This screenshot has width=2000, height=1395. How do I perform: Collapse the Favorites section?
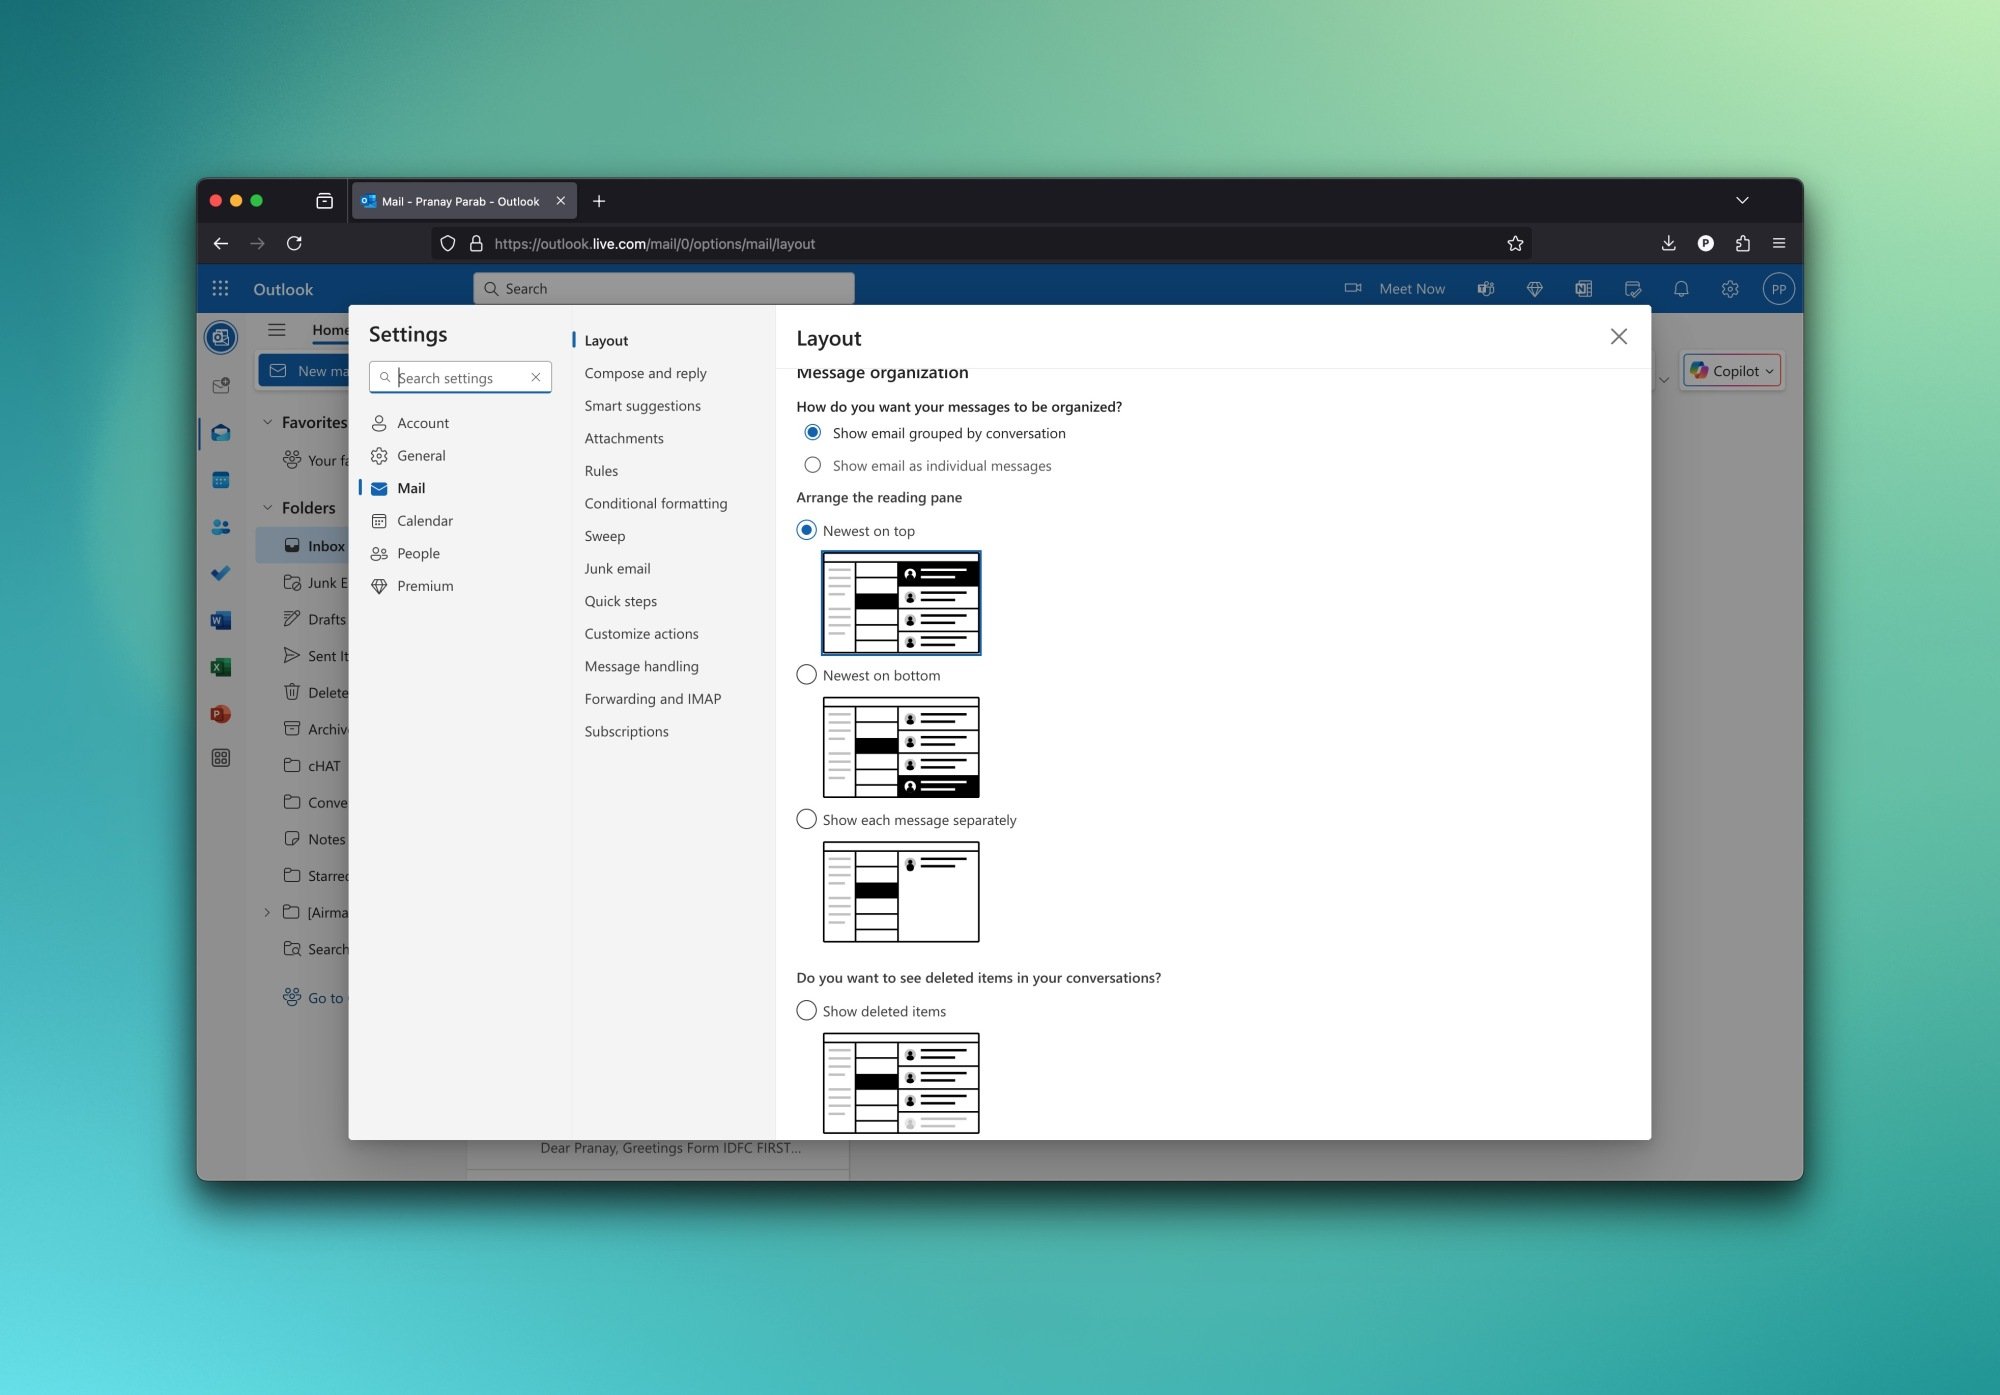pos(267,422)
